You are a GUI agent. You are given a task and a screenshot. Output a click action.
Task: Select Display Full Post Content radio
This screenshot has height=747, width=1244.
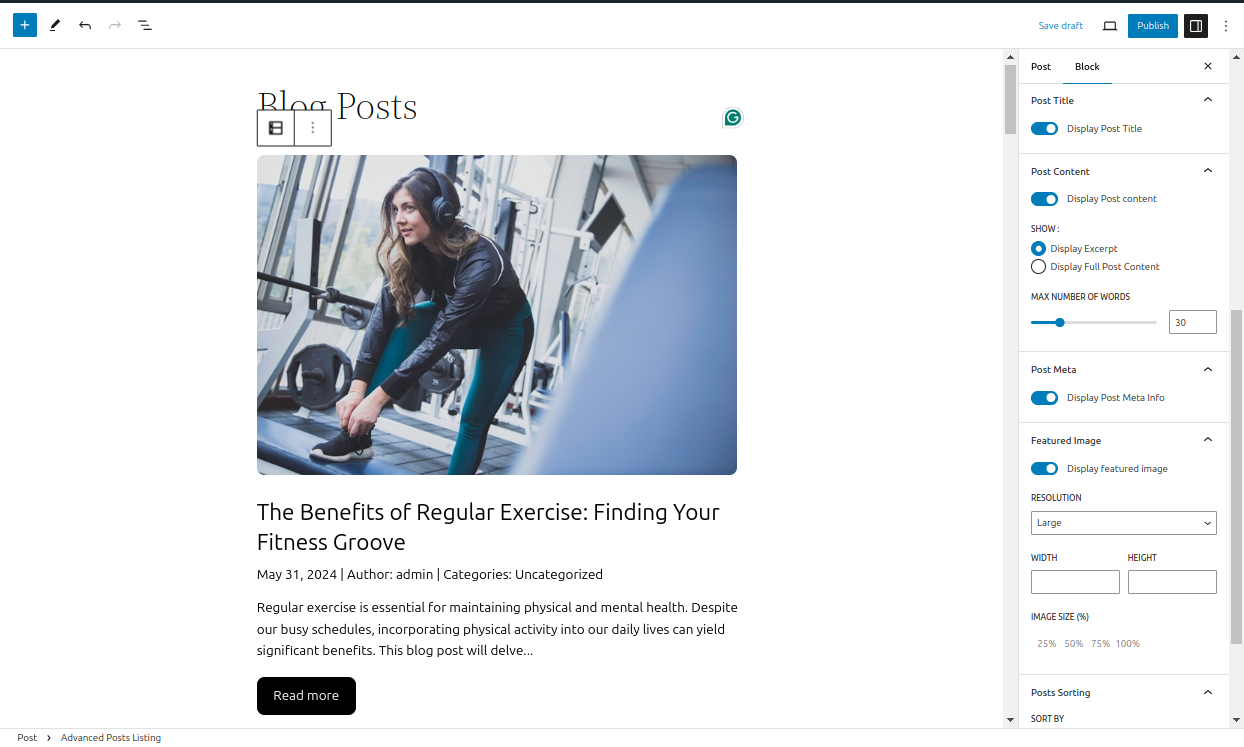1038,267
